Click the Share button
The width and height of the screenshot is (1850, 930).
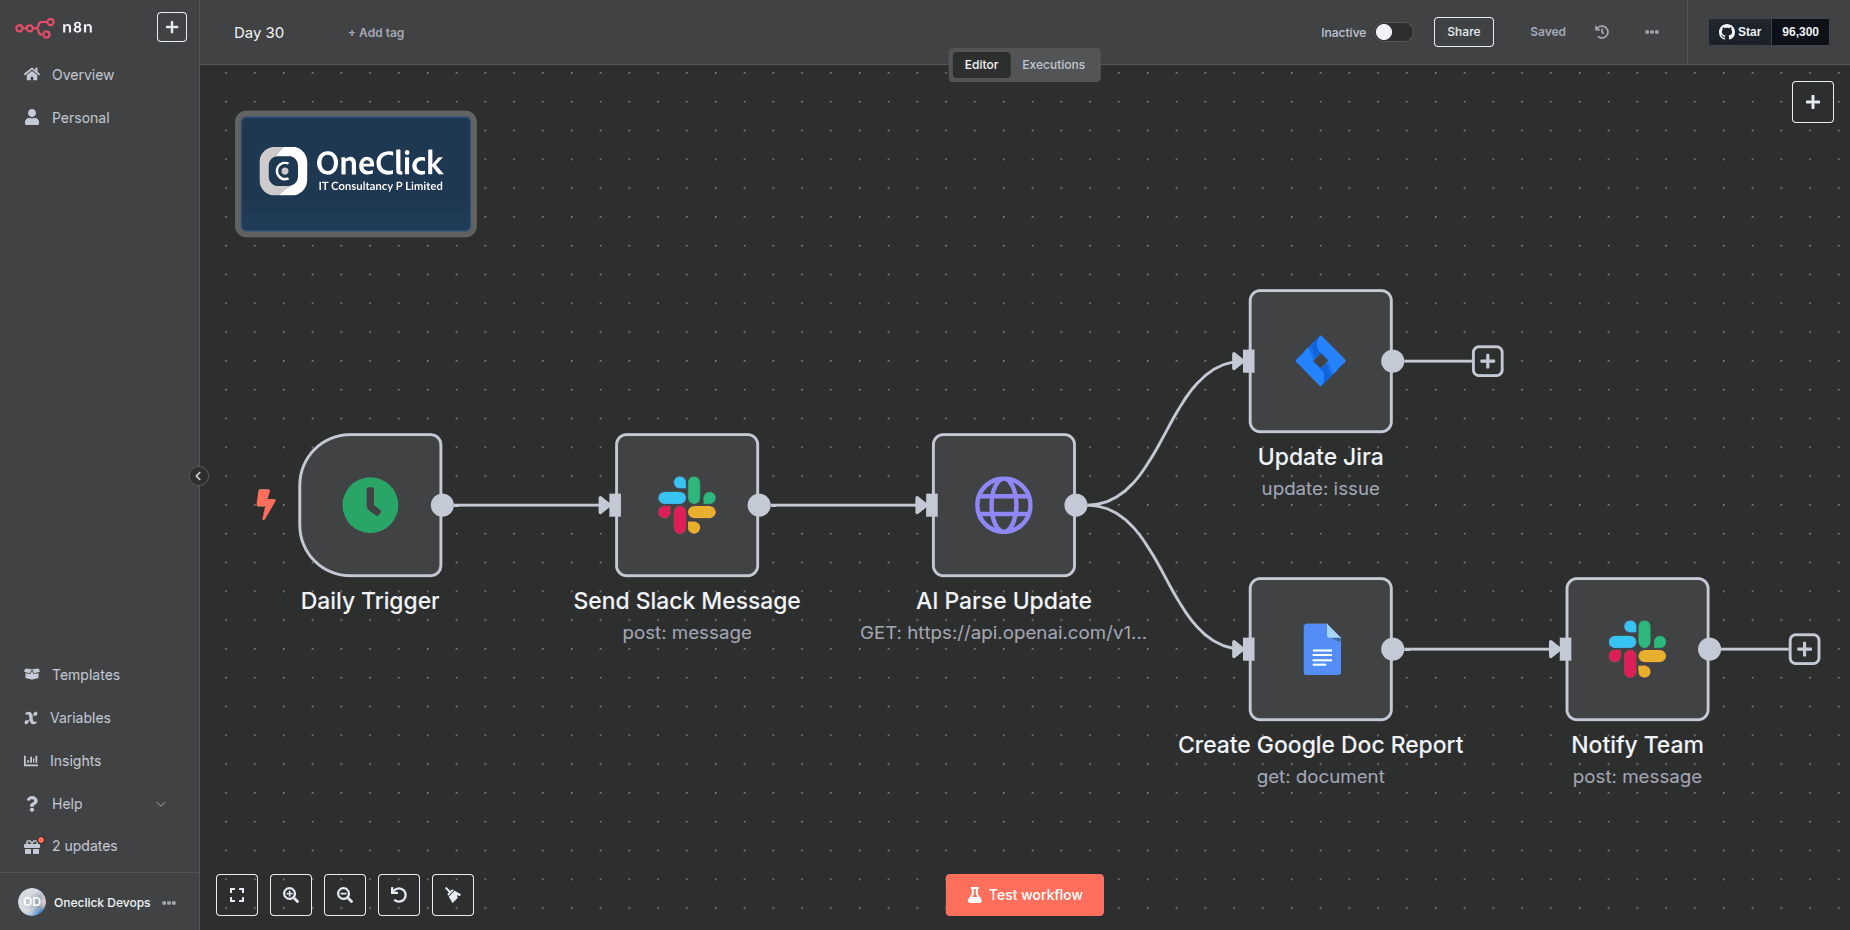pos(1463,32)
